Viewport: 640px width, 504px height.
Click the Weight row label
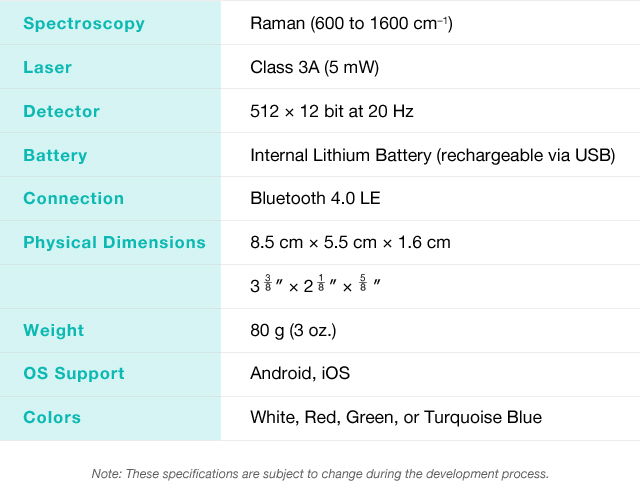[x=54, y=330]
